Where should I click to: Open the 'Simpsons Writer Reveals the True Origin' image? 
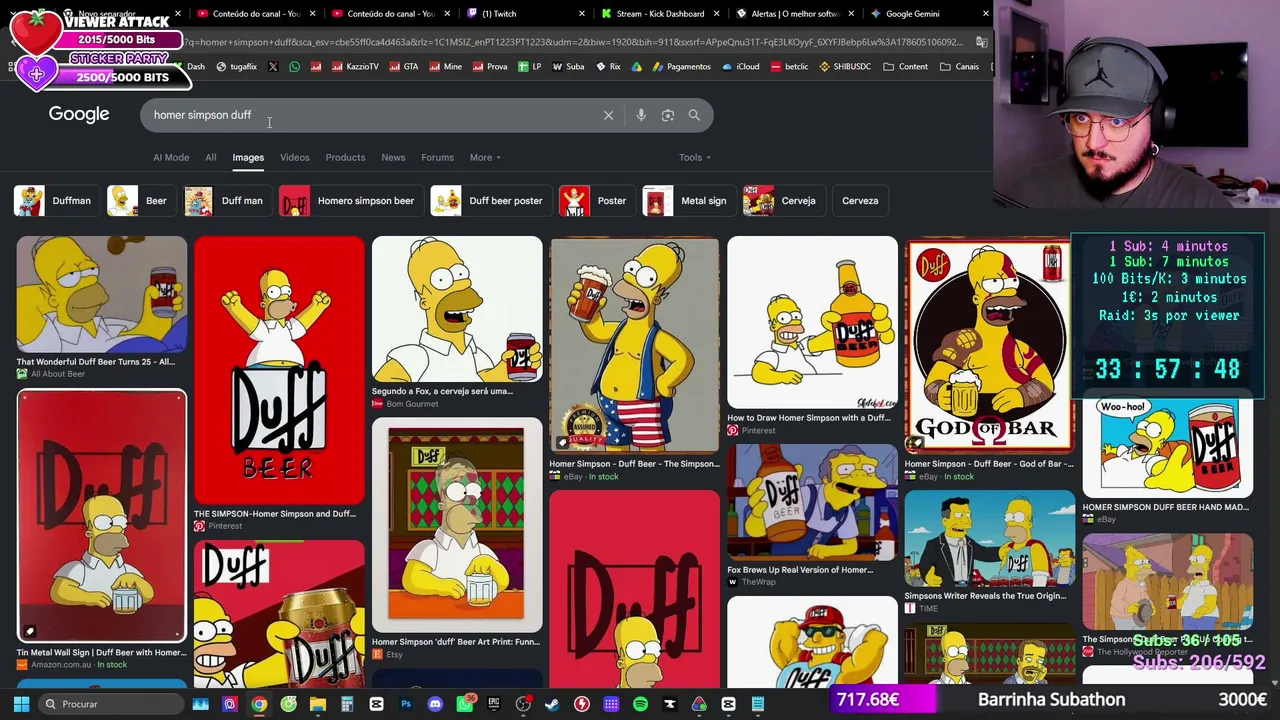pyautogui.click(x=989, y=538)
